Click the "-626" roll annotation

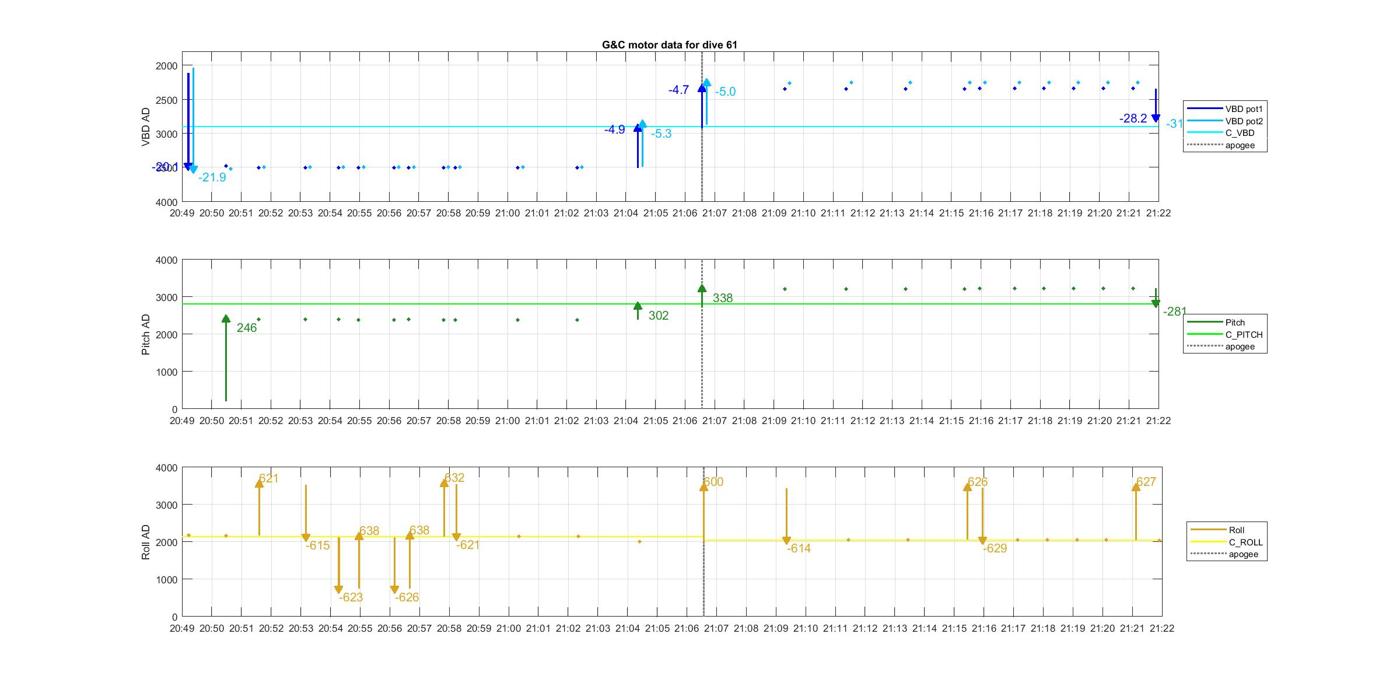[x=407, y=597]
